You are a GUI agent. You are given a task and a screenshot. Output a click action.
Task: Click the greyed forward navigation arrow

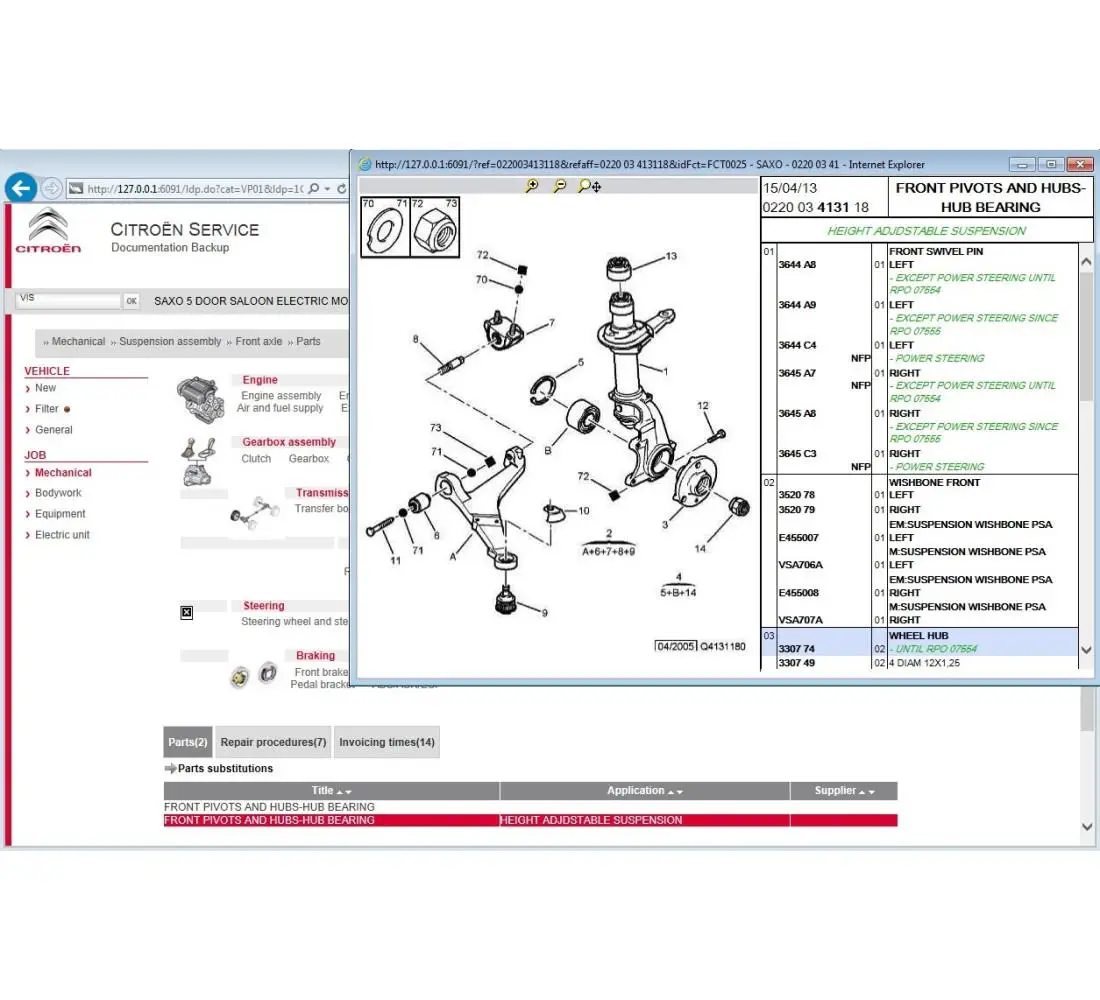(51, 188)
